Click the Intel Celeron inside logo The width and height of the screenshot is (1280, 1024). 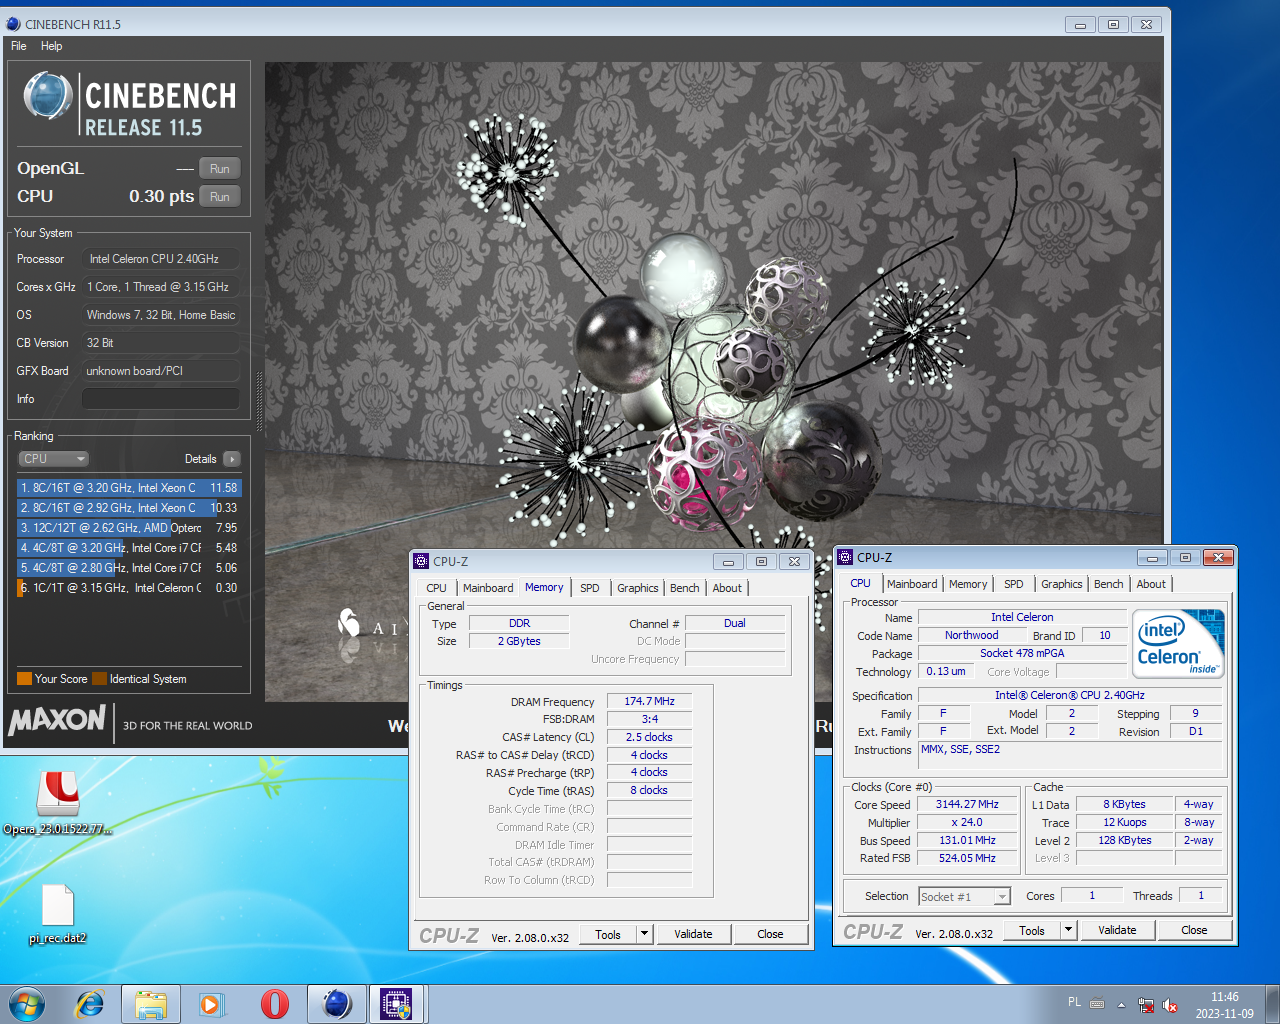point(1180,644)
